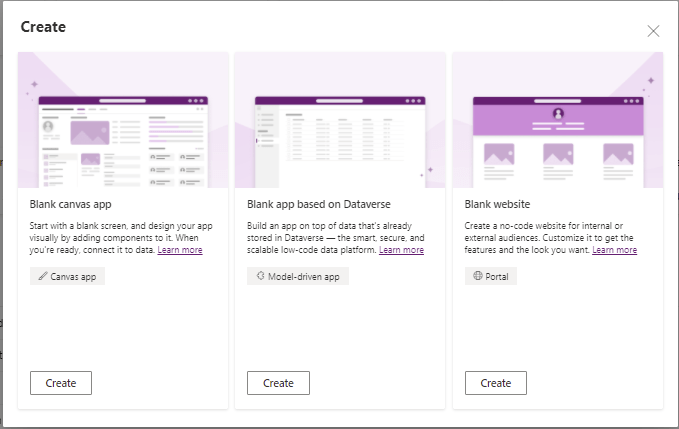Viewport: 679px width, 429px height.
Task: Open Learn more link for canvas app
Action: 180,250
